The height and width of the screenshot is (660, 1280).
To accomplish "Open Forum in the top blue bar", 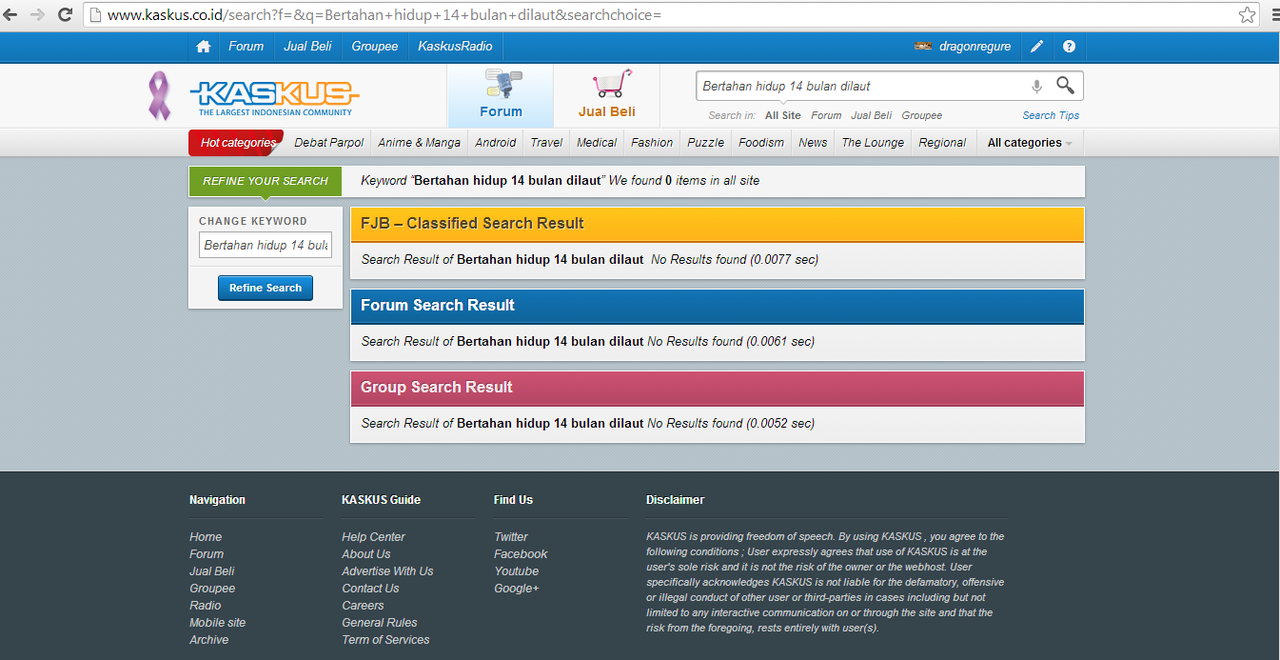I will [246, 46].
